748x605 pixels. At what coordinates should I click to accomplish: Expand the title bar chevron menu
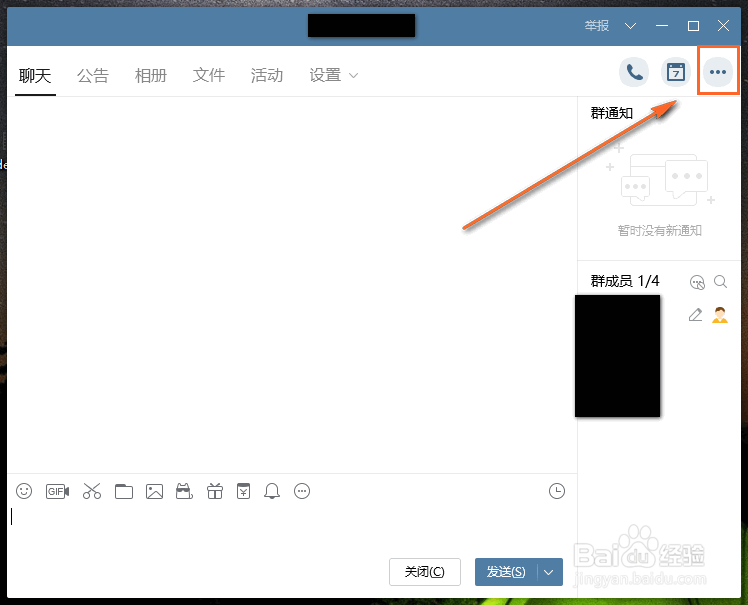[x=631, y=26]
